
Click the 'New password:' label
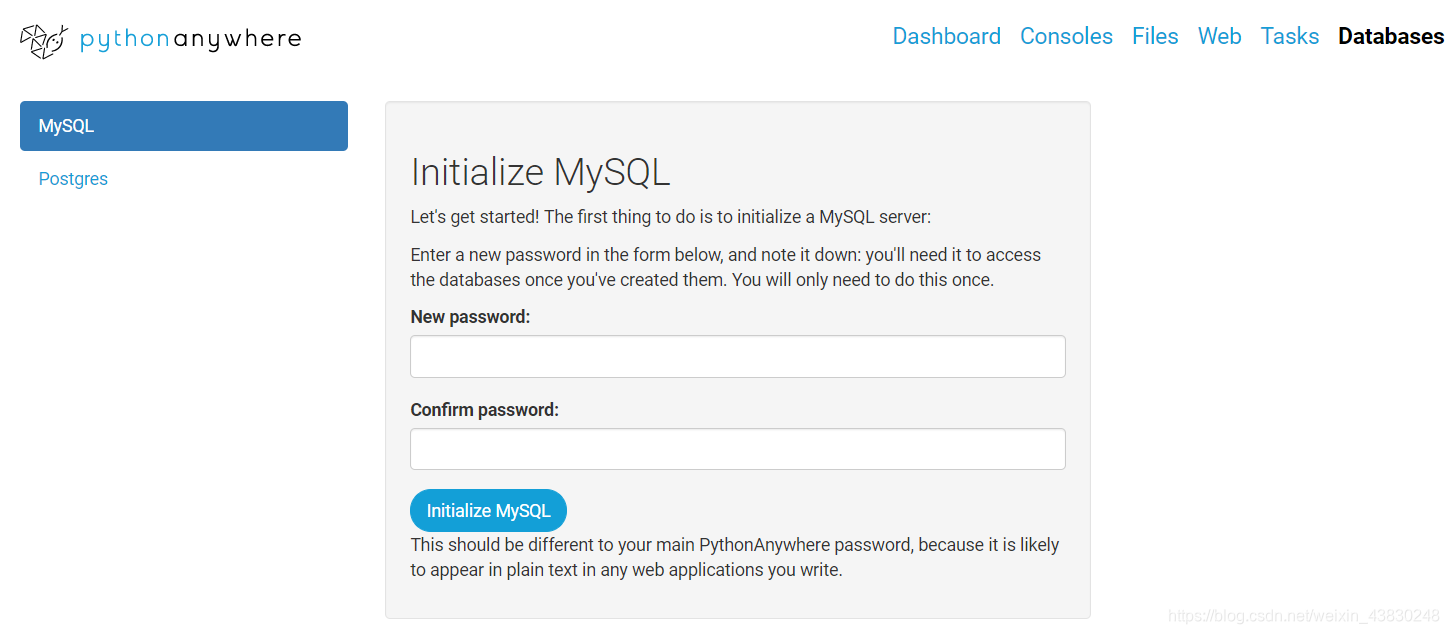(x=470, y=317)
